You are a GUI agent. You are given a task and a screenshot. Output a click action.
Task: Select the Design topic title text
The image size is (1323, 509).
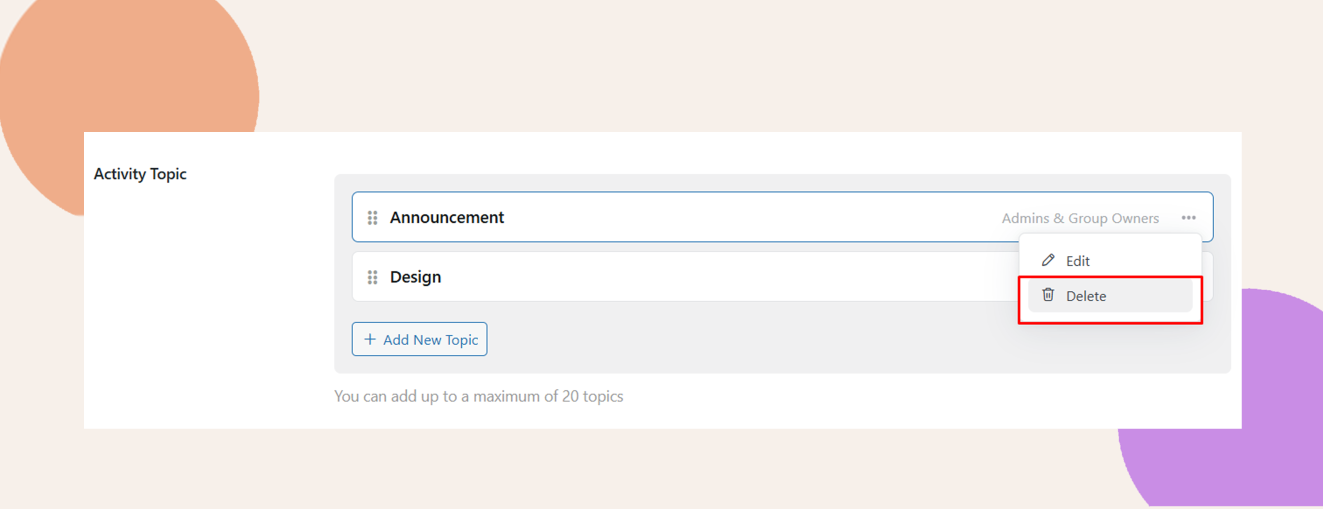(415, 277)
